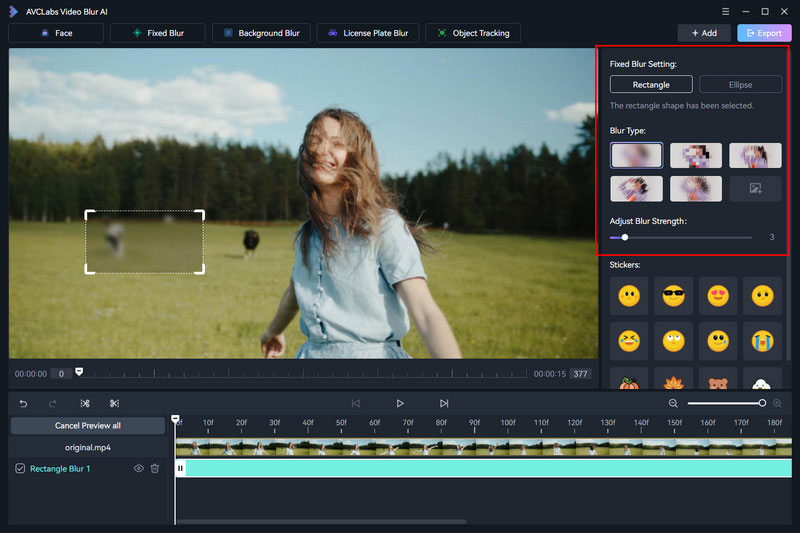Pick the smiling tear emoji sticker
The width and height of the screenshot is (800, 533).
718,341
